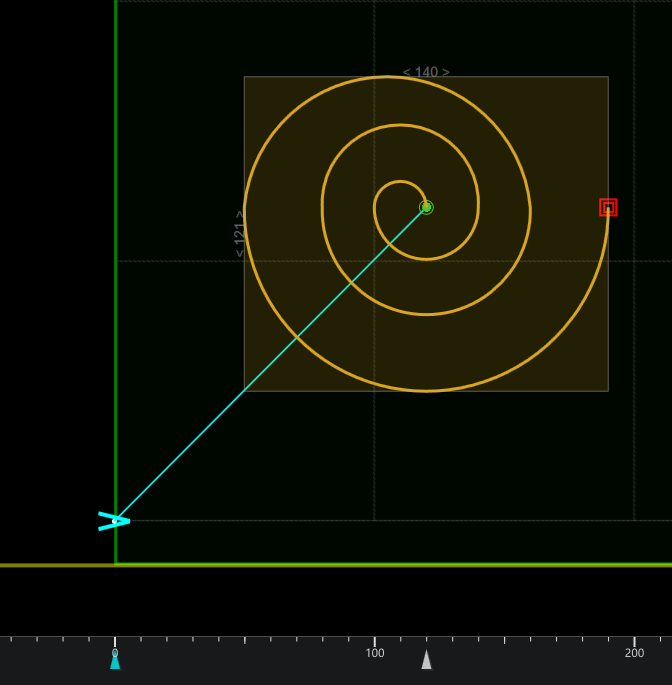Click the cyan arrow origin marker
The image size is (672, 685).
point(115,521)
